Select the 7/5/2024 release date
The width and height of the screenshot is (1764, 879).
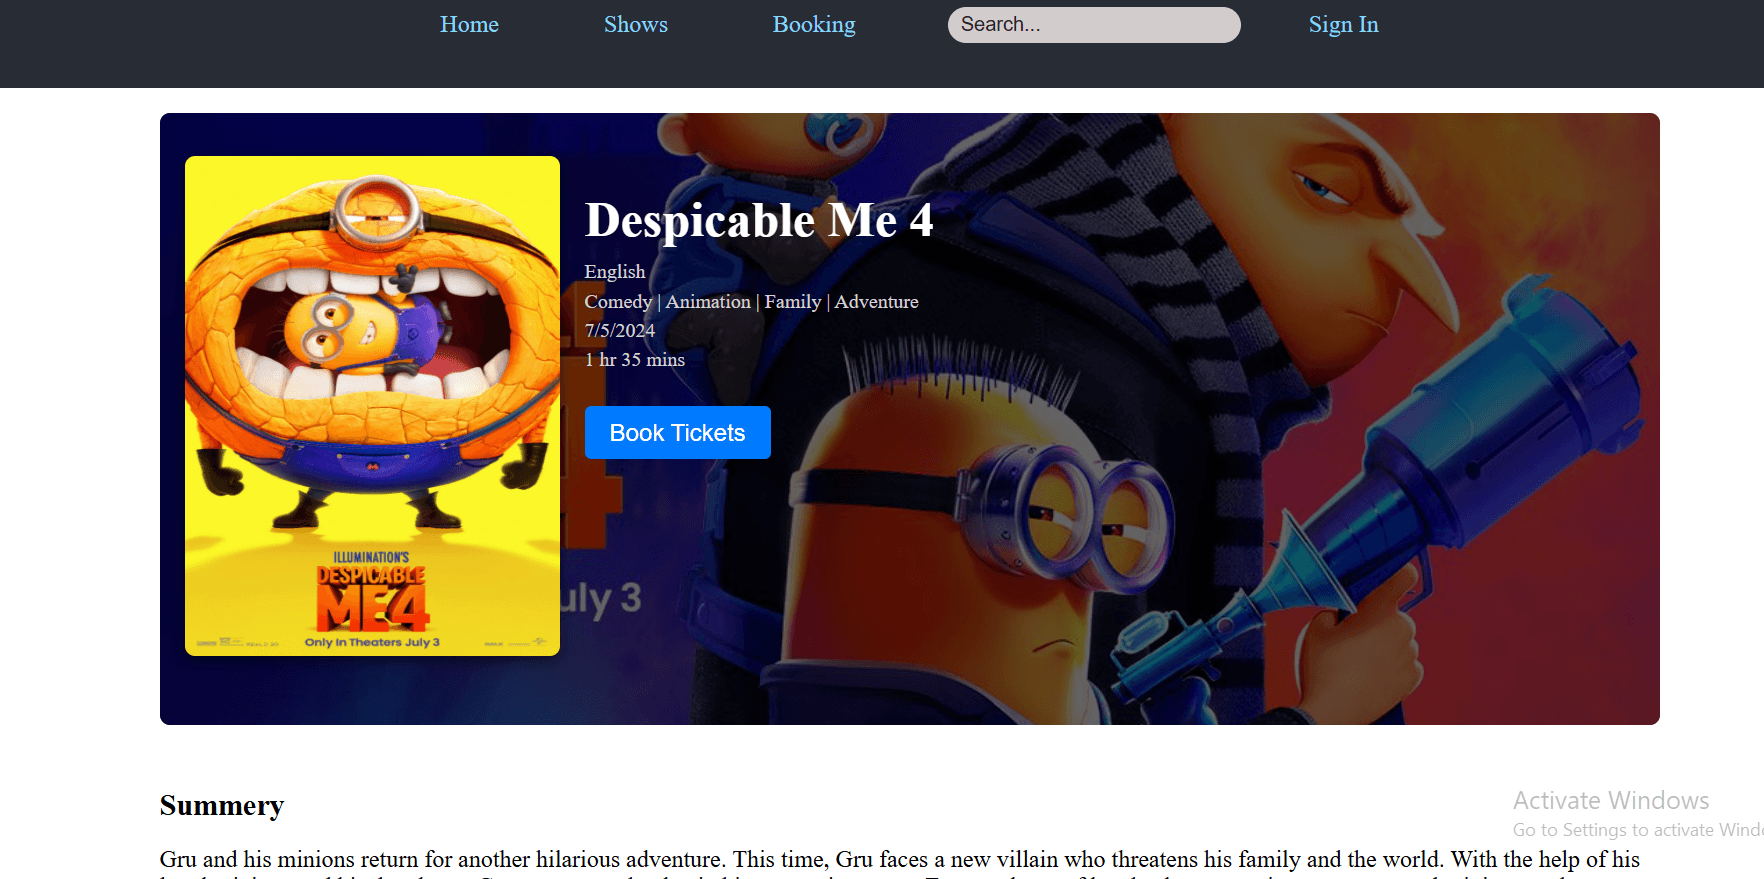click(x=620, y=331)
